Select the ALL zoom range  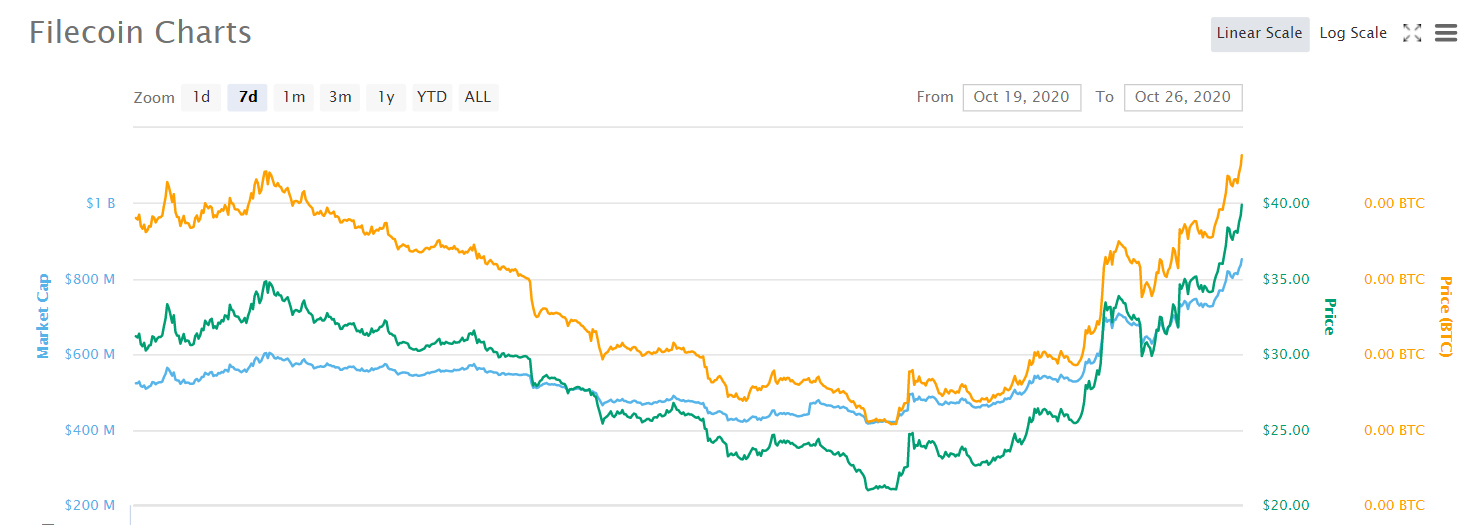(x=478, y=97)
